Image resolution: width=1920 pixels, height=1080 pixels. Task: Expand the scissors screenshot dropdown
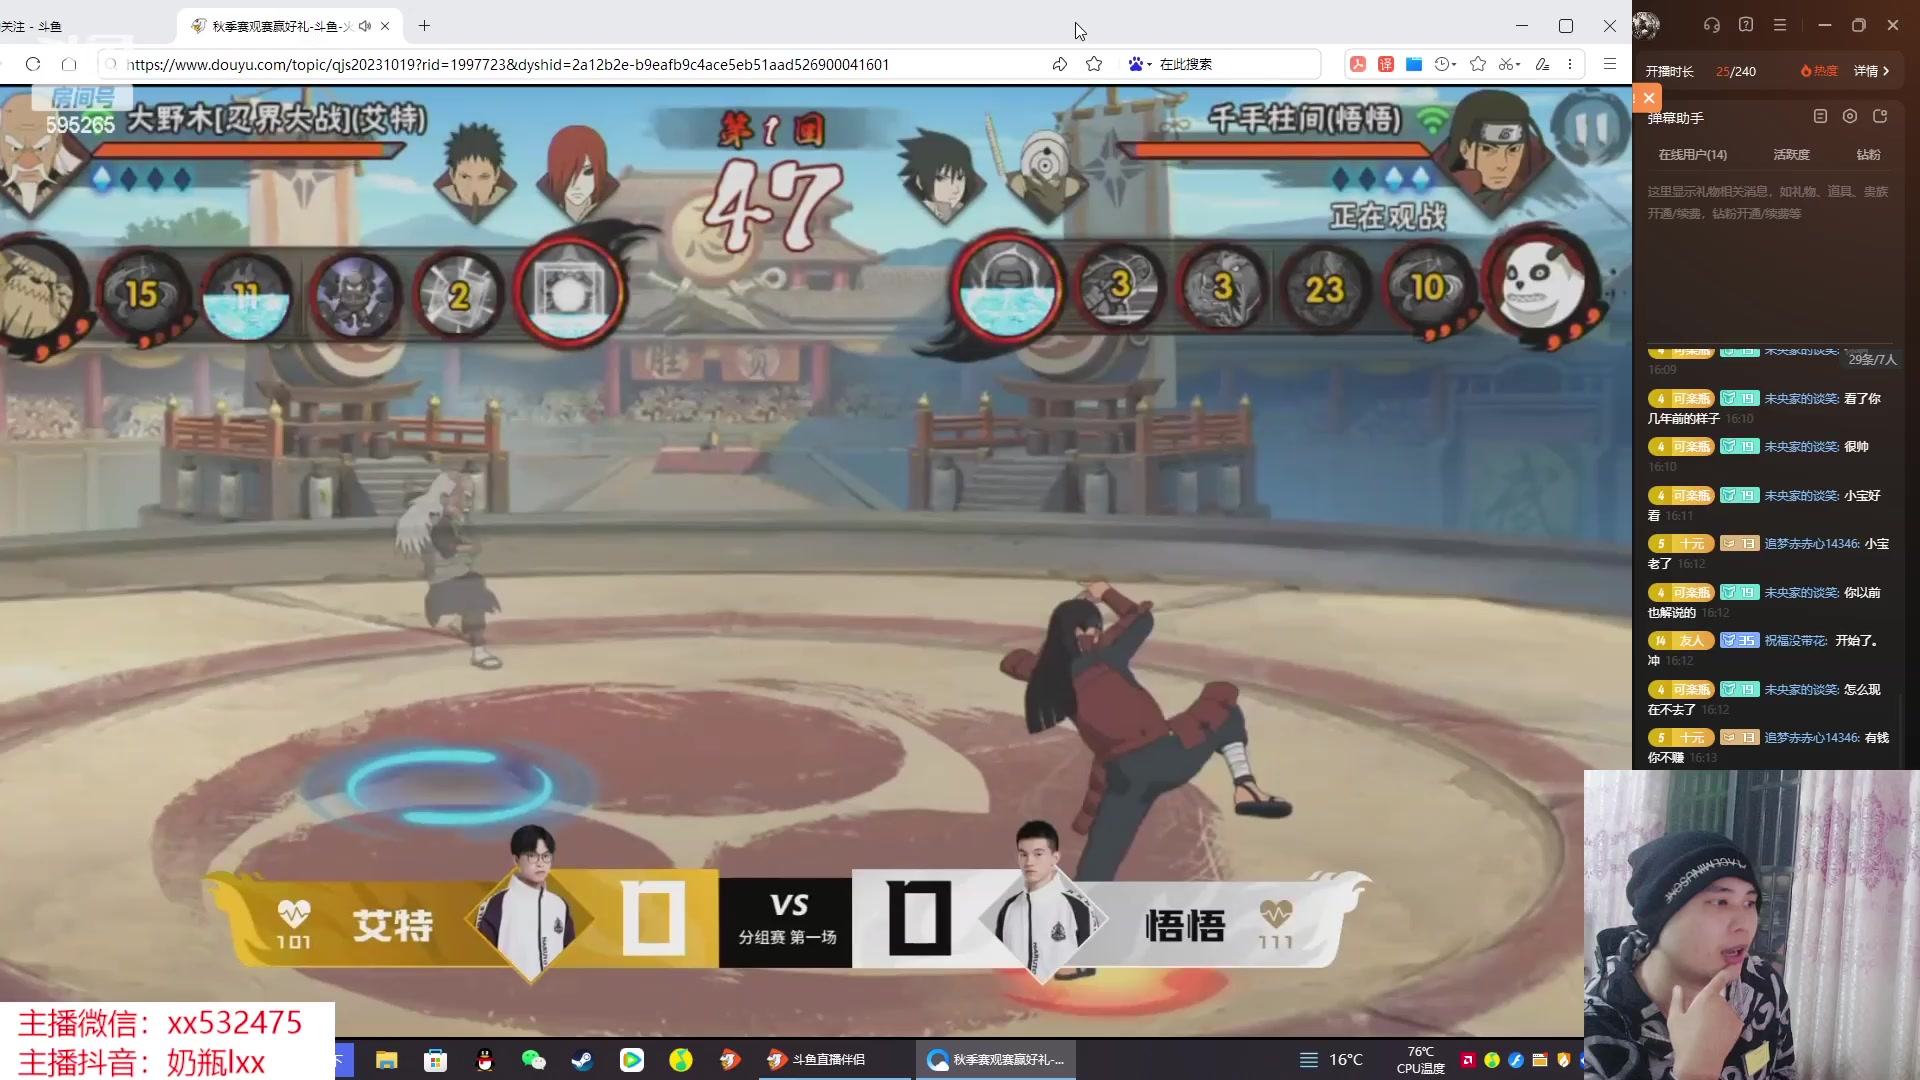click(x=1509, y=64)
